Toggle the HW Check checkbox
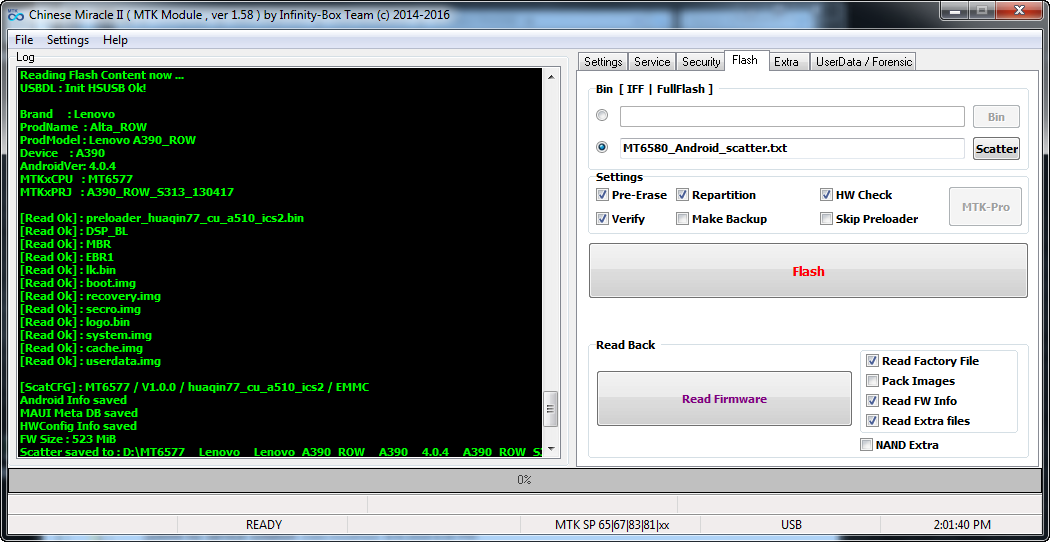1050x542 pixels. pyautogui.click(x=826, y=195)
